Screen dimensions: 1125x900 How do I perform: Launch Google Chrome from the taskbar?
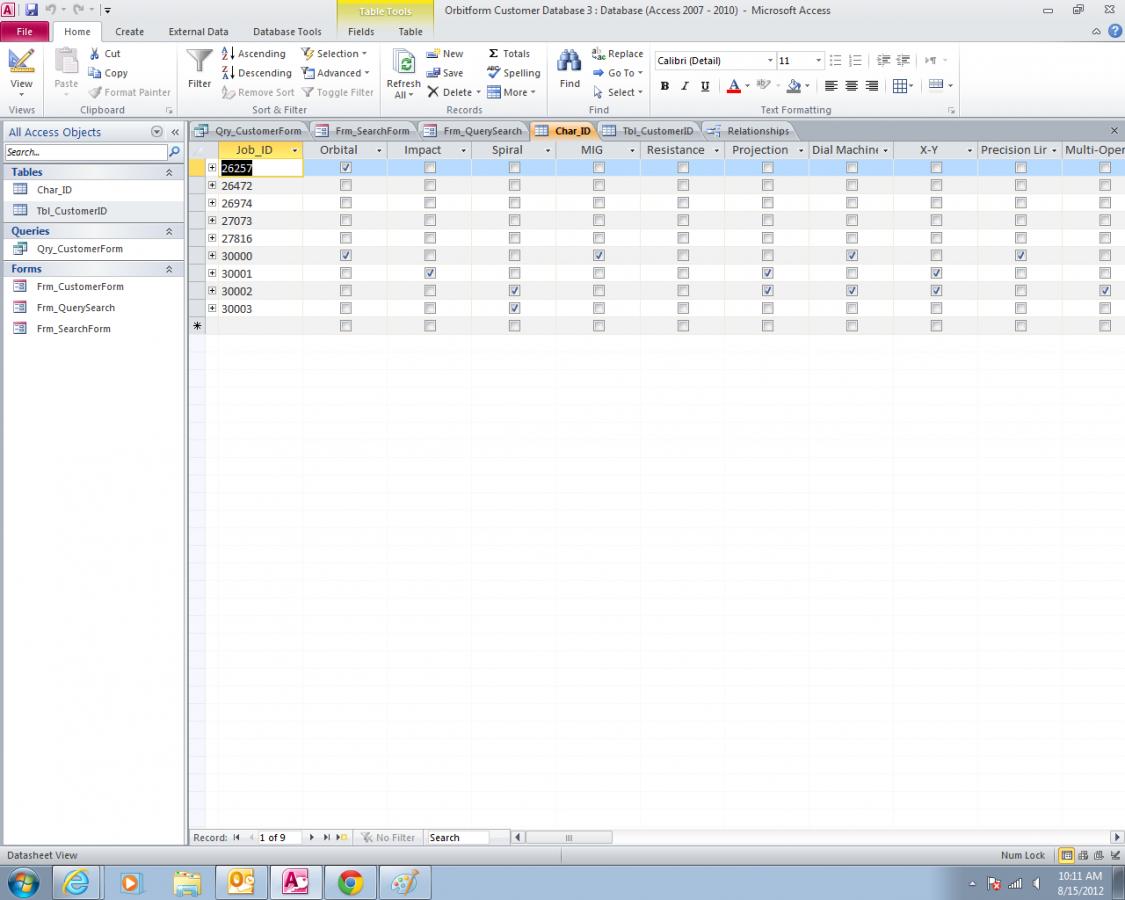(x=350, y=882)
